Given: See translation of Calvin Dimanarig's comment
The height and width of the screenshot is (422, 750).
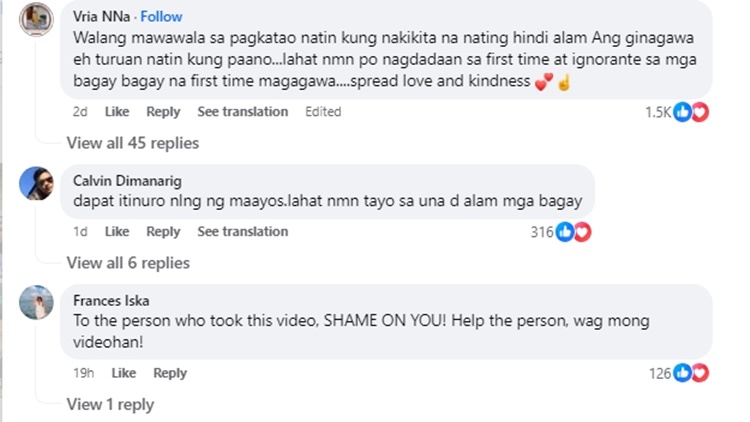Looking at the screenshot, I should [243, 232].
